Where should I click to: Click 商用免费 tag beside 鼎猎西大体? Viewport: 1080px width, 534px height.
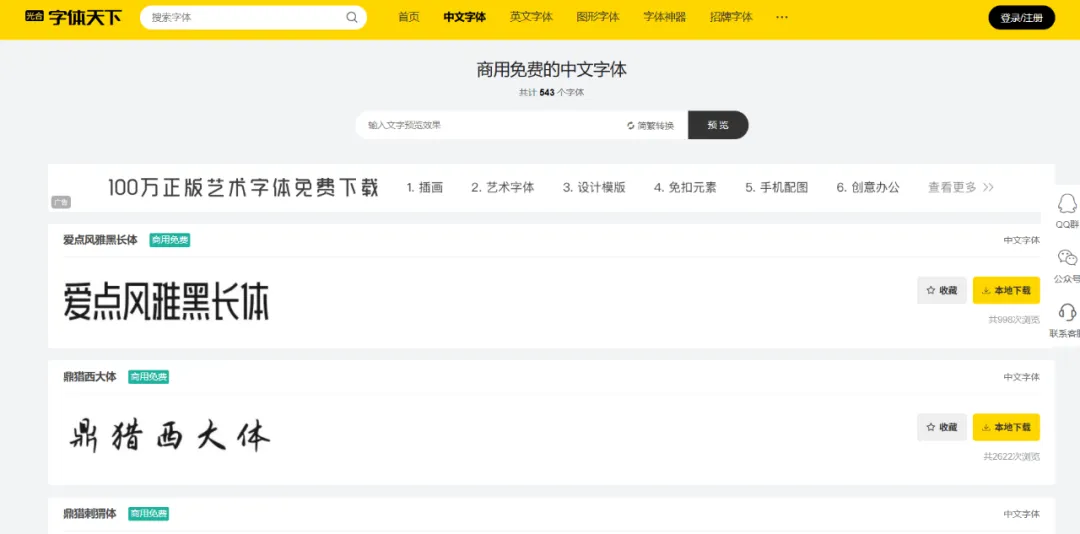148,377
